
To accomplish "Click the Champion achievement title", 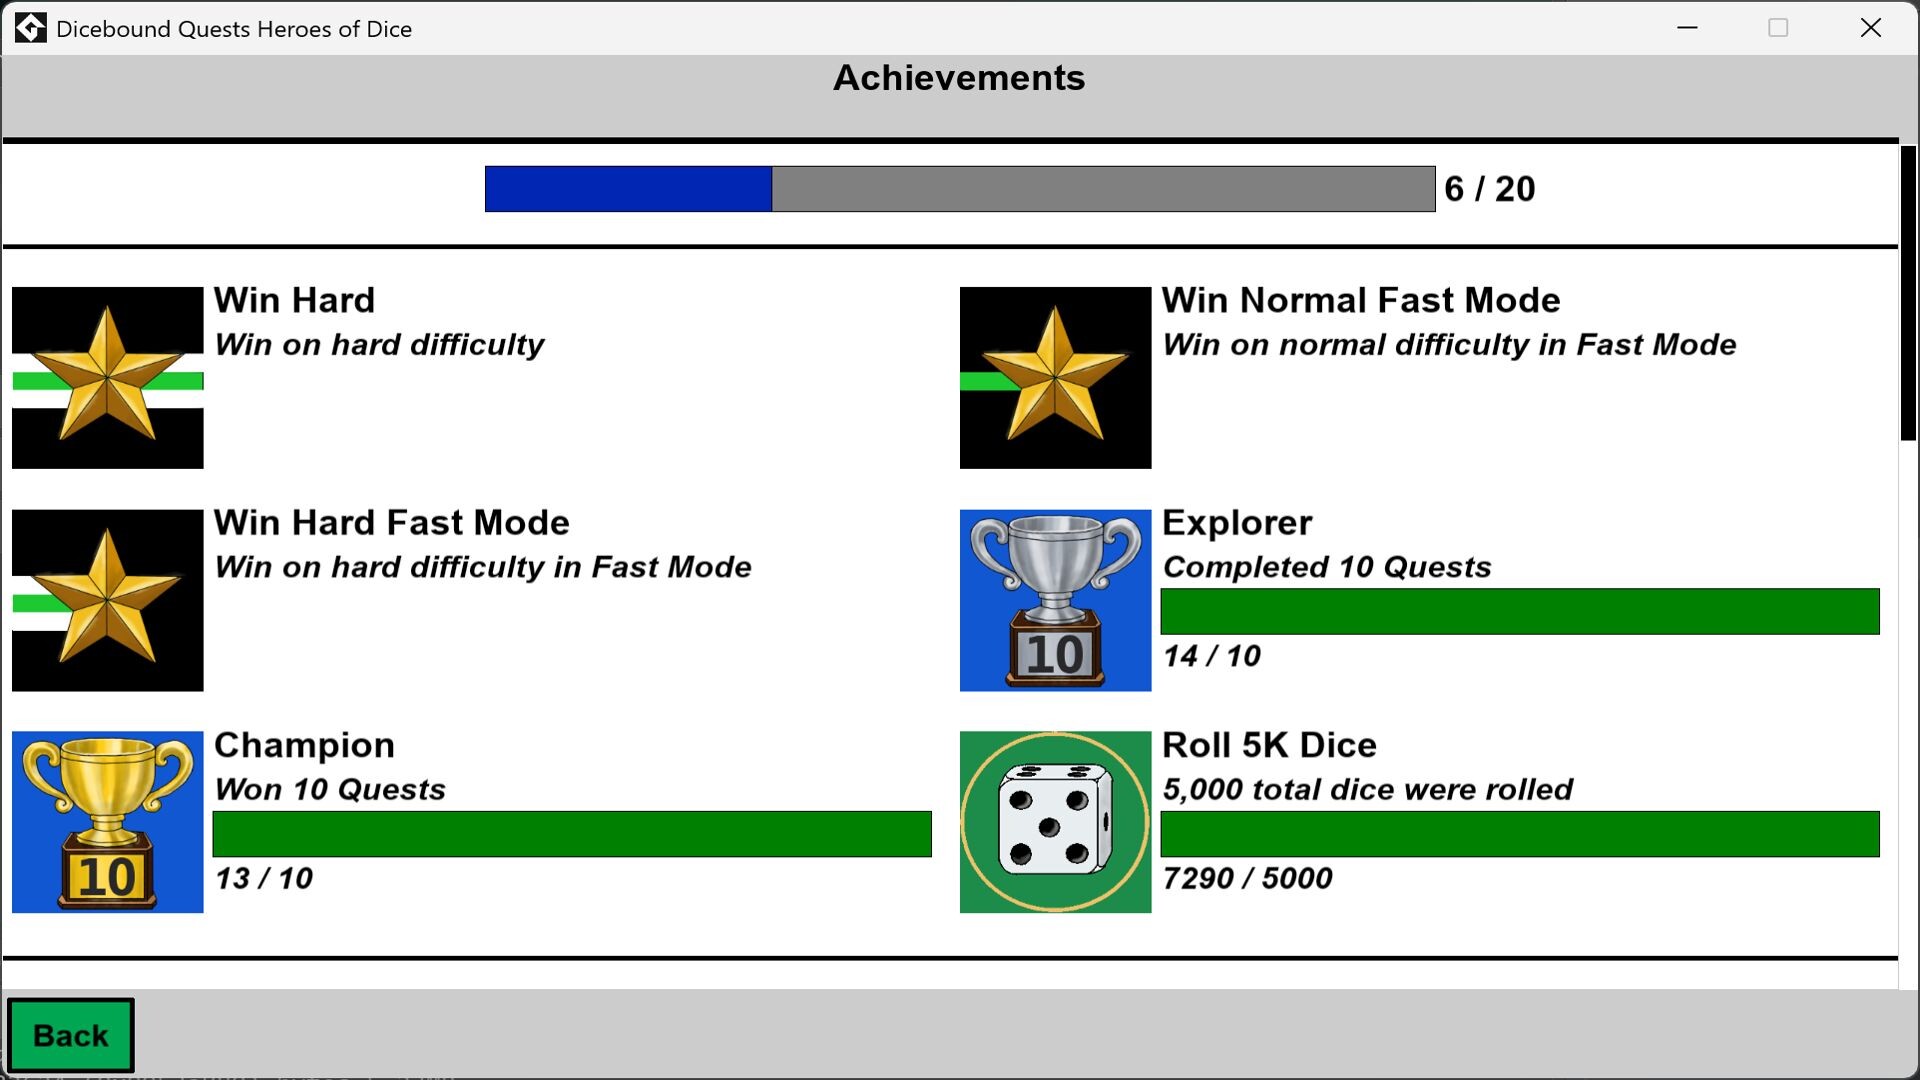I will (305, 745).
